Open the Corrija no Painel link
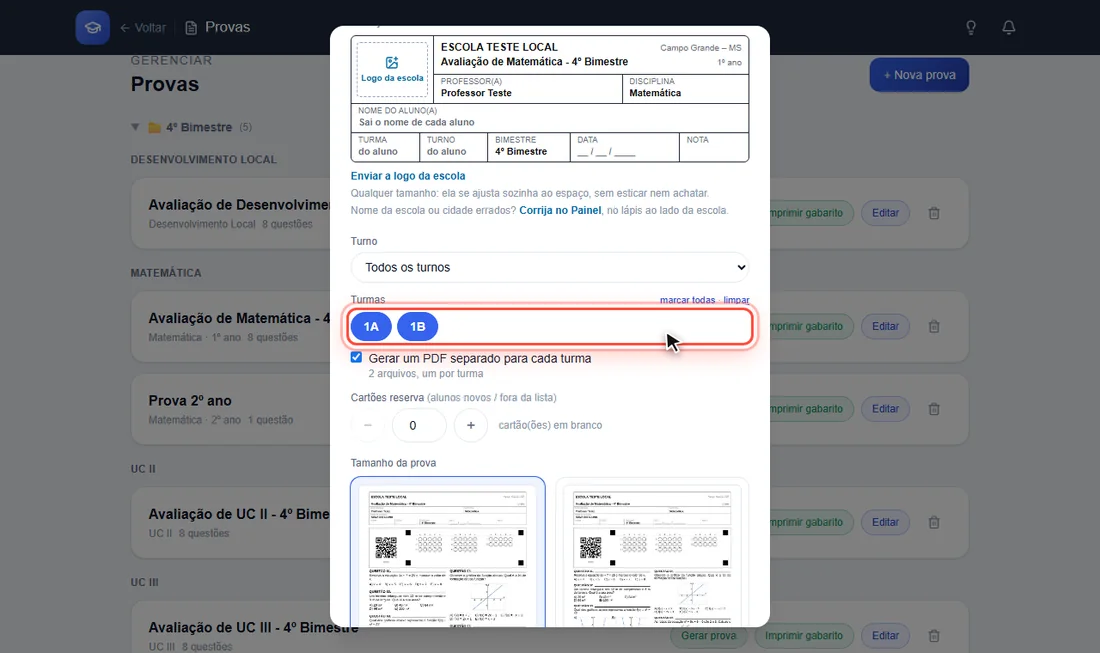Image resolution: width=1100 pixels, height=653 pixels. 560,210
